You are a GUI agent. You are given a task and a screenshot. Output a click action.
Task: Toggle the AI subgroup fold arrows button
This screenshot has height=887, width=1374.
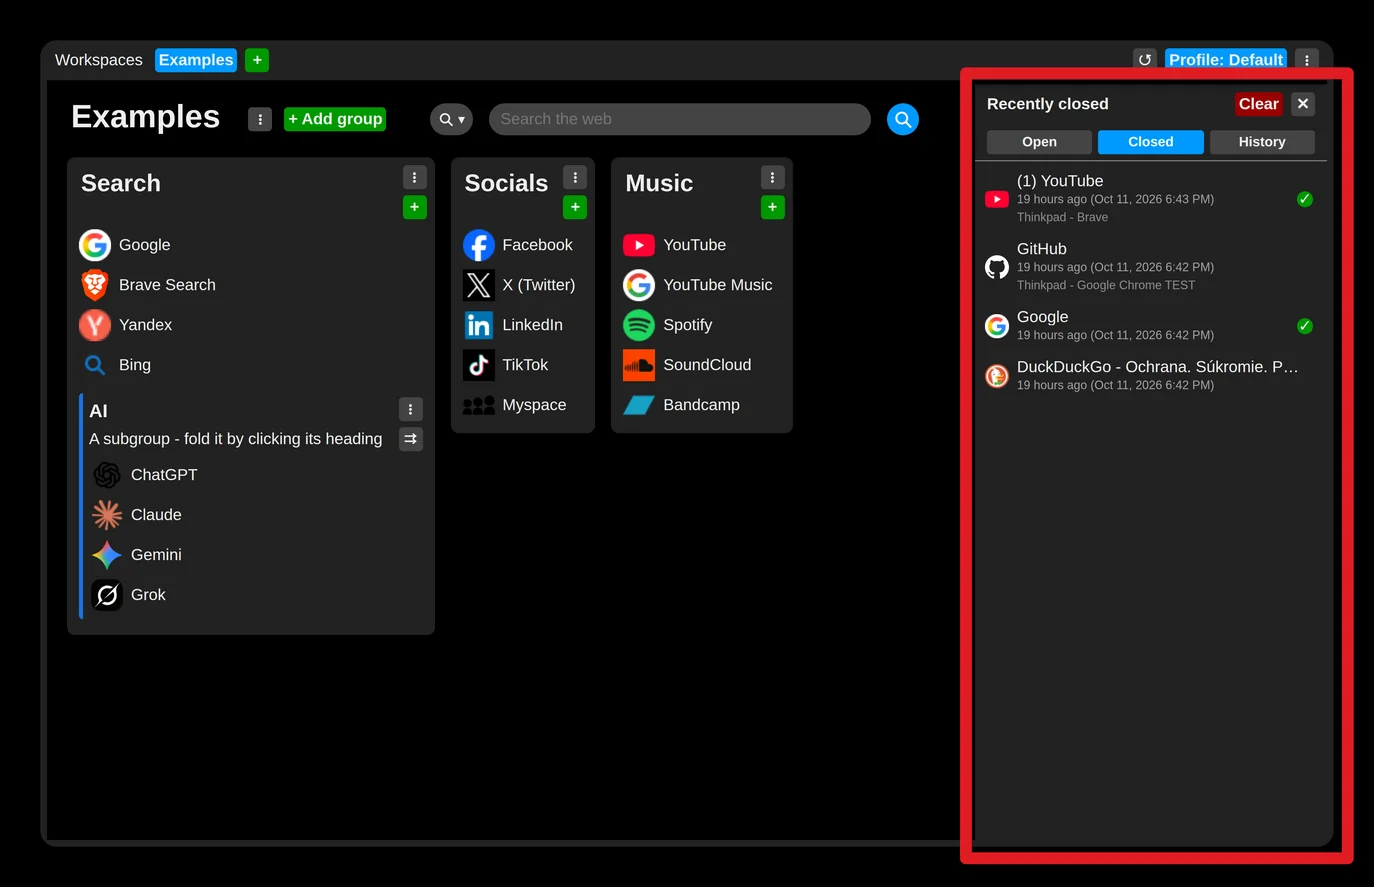411,439
